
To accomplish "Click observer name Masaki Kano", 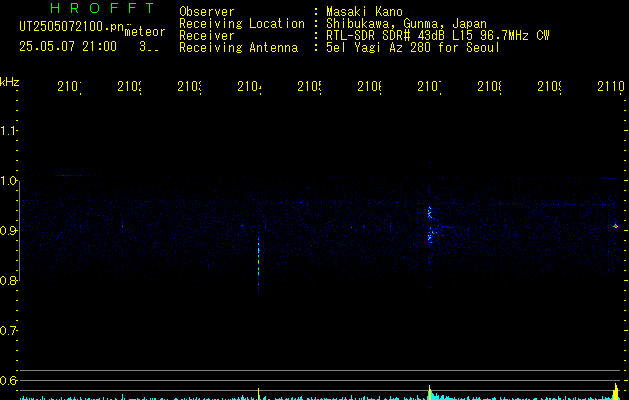I will point(364,12).
